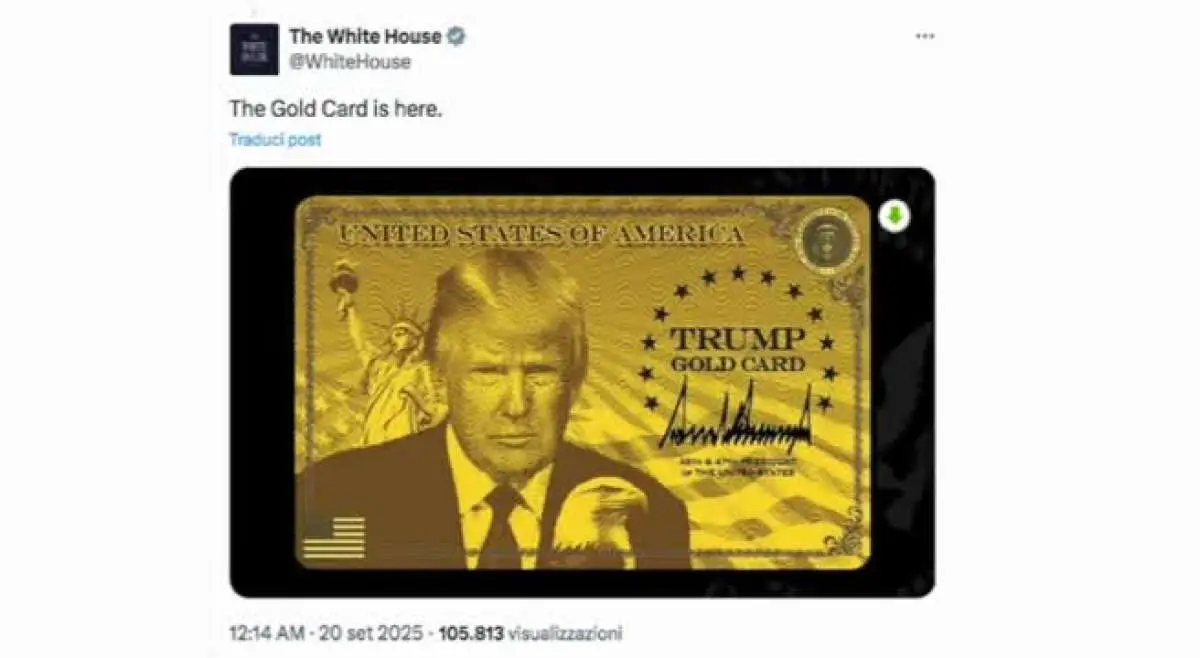Click the blue verified badge
The width and height of the screenshot is (1200, 658).
[456, 37]
